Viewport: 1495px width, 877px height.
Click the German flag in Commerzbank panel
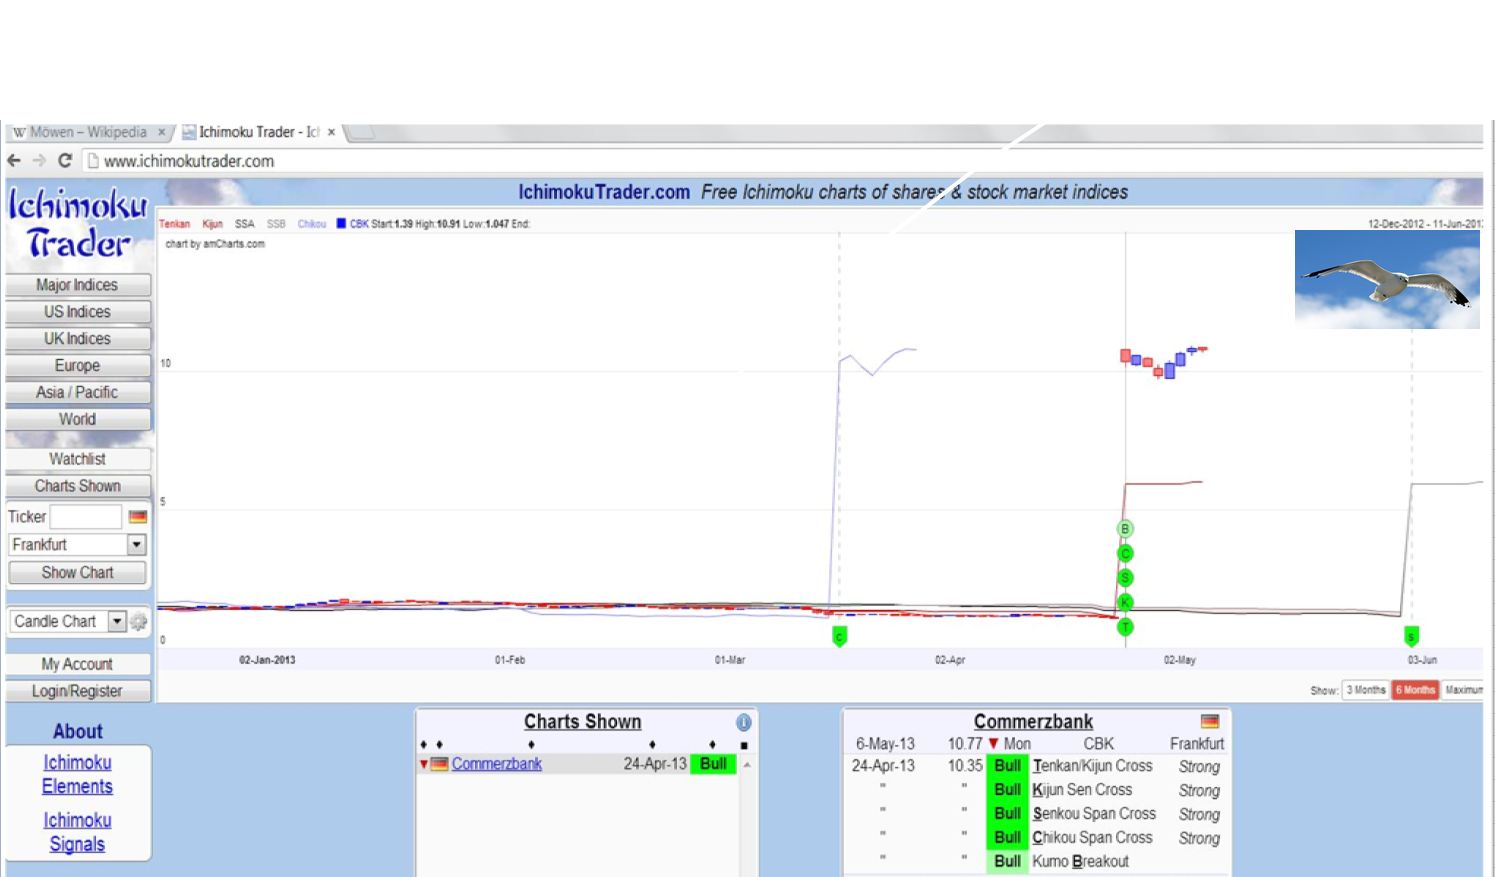tap(1210, 721)
